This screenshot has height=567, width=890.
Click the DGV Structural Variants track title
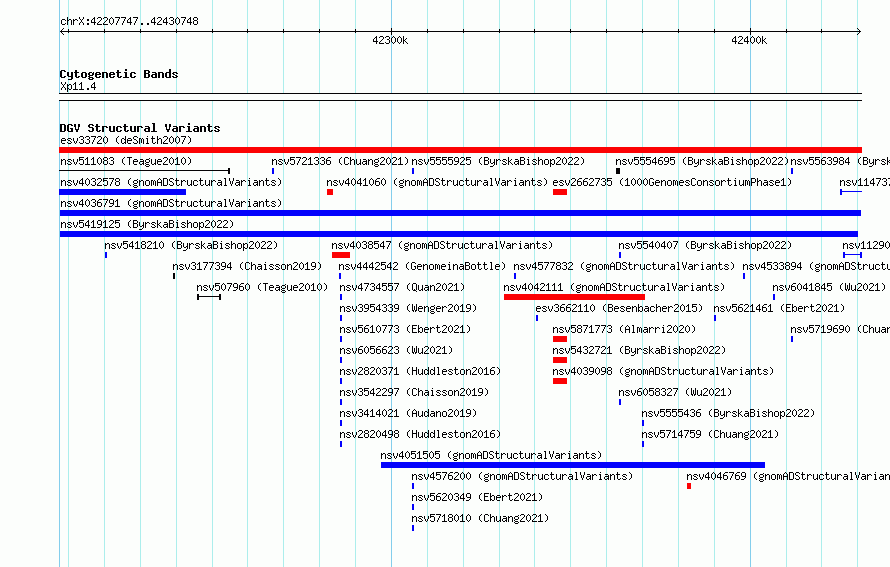(x=140, y=128)
